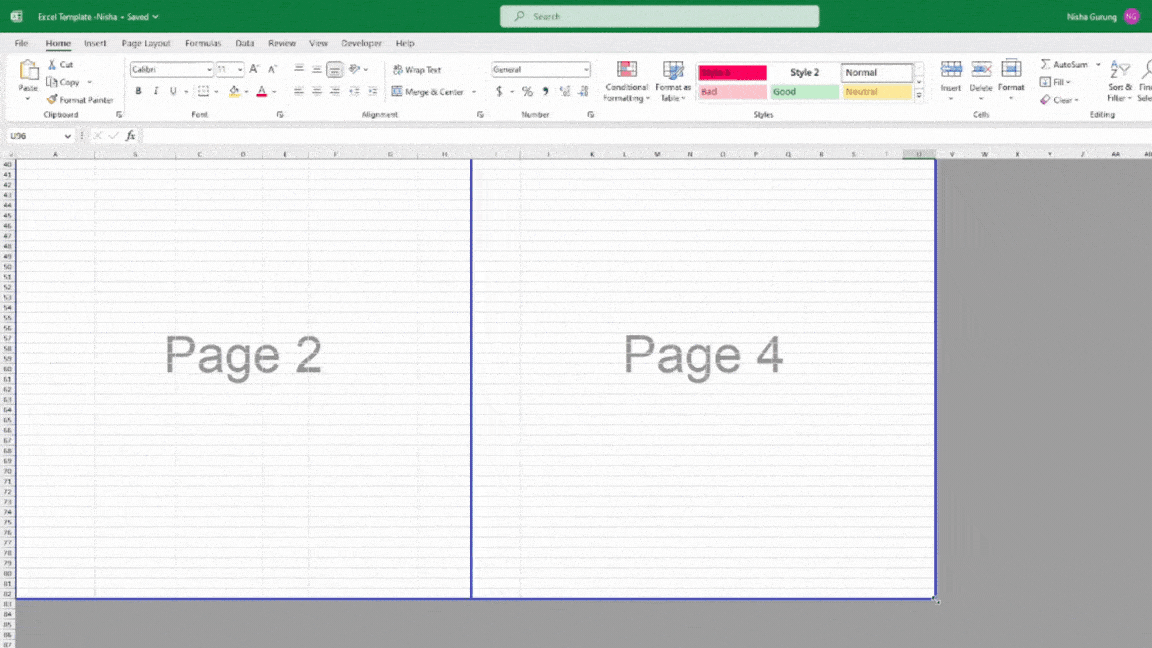Apply Percent Style to selection
This screenshot has height=648, width=1152.
527,91
